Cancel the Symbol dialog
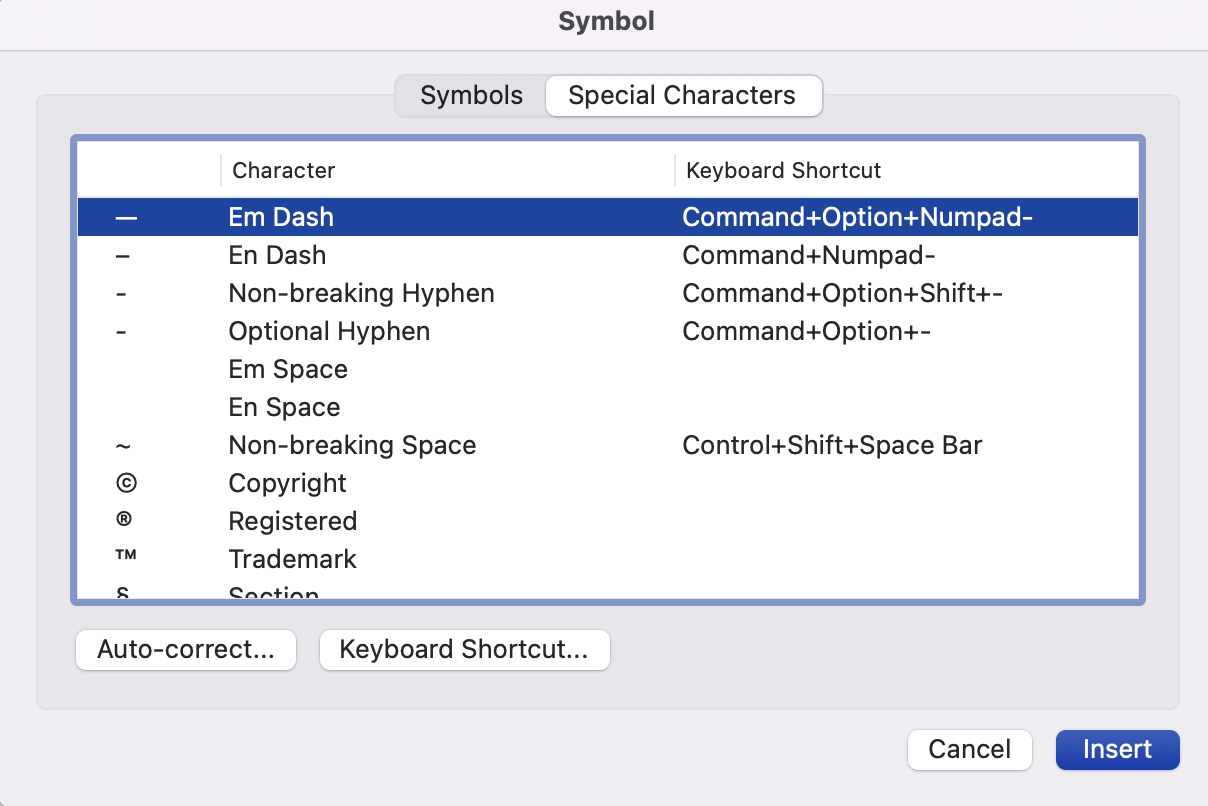This screenshot has height=806, width=1208. coord(969,750)
